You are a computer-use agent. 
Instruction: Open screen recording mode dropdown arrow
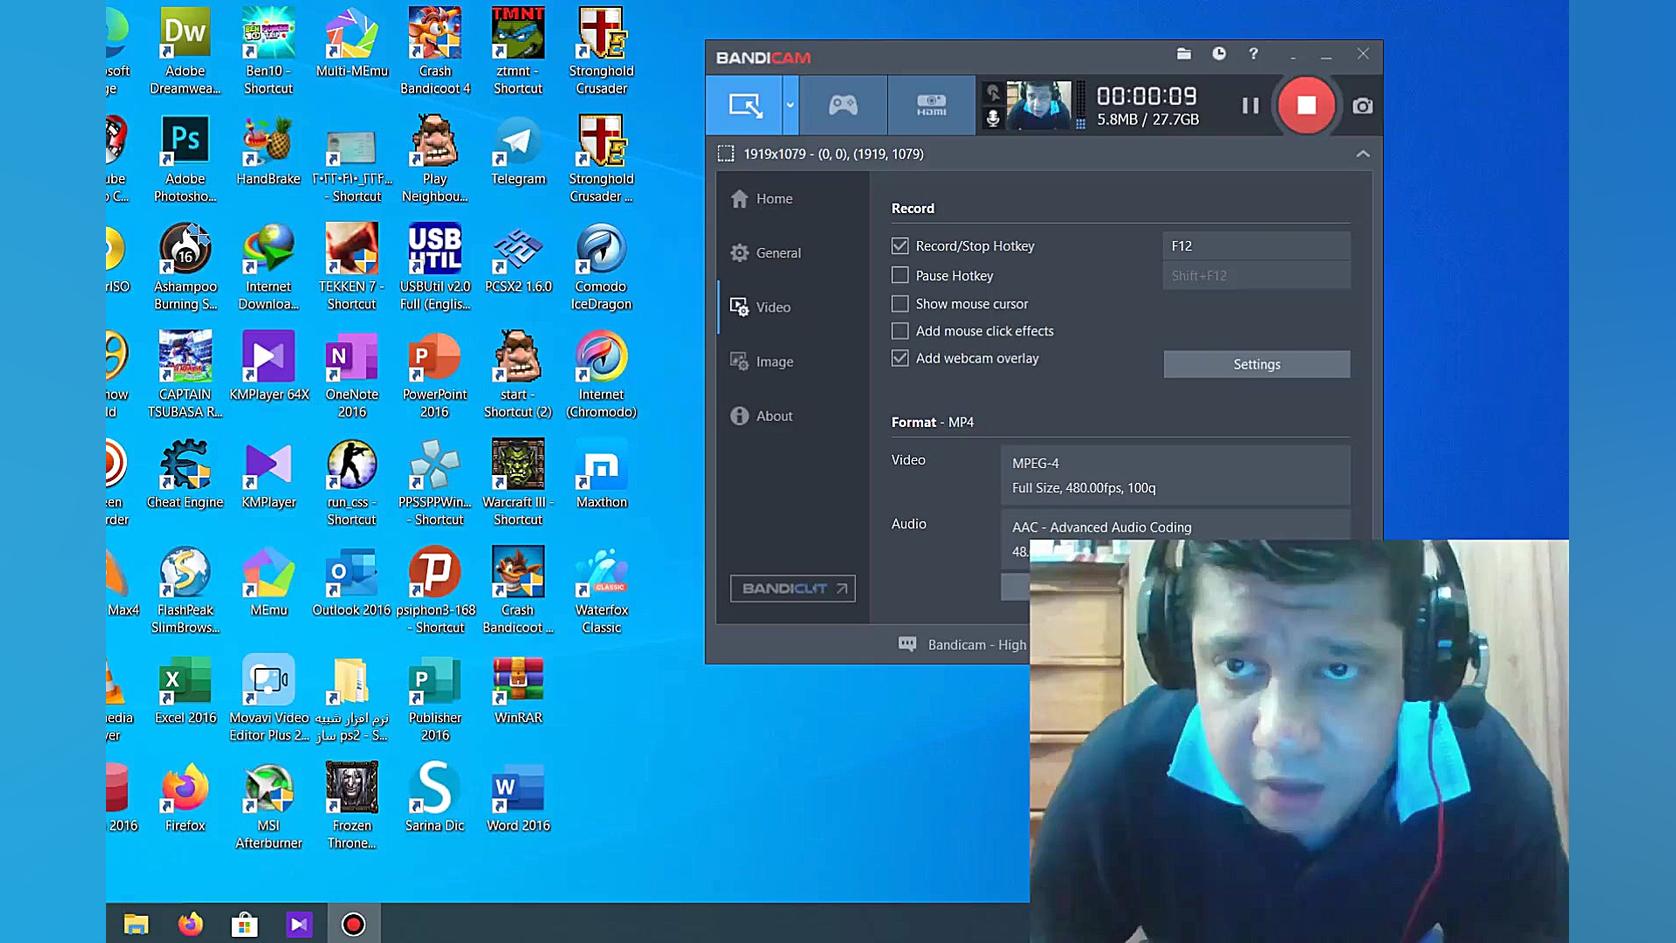click(790, 105)
